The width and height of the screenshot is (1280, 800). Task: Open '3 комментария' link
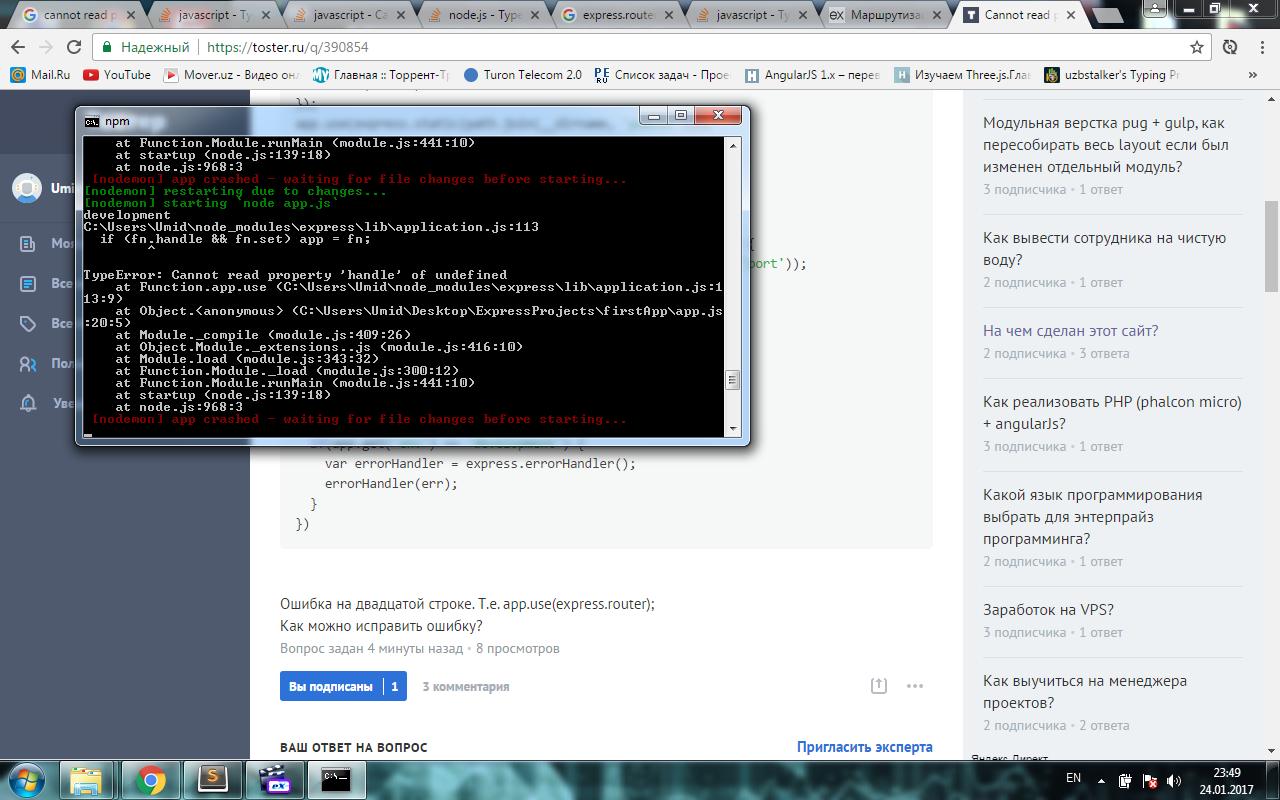point(466,686)
